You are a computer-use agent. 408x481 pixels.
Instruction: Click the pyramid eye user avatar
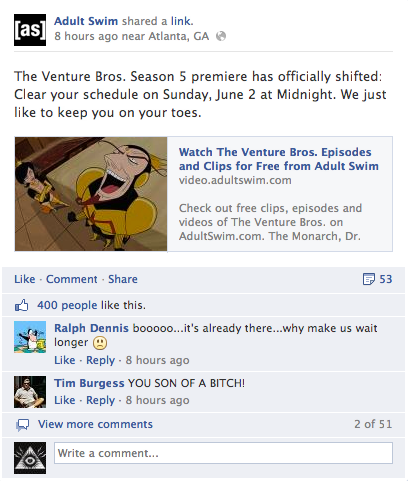(30, 458)
